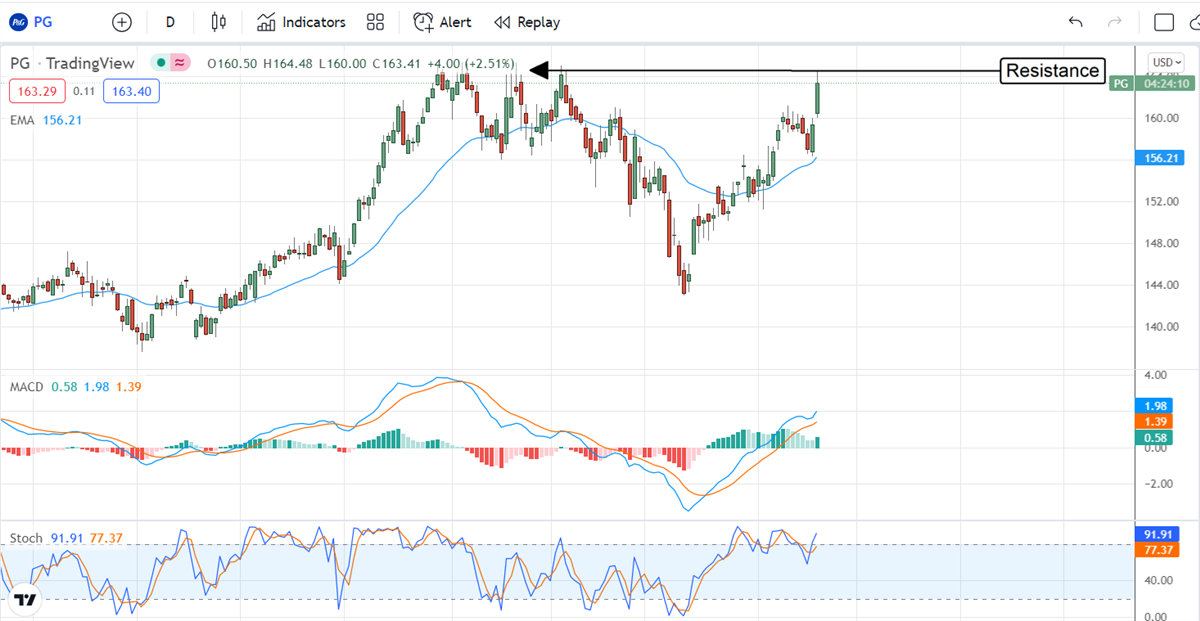Start bar Replay mode
This screenshot has width=1200, height=621.
527,22
